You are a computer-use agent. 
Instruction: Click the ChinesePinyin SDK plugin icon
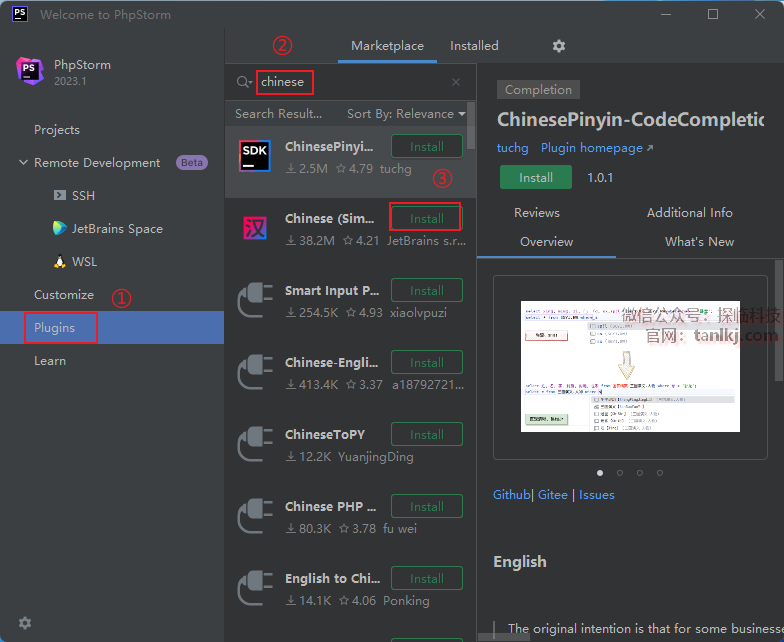(255, 156)
